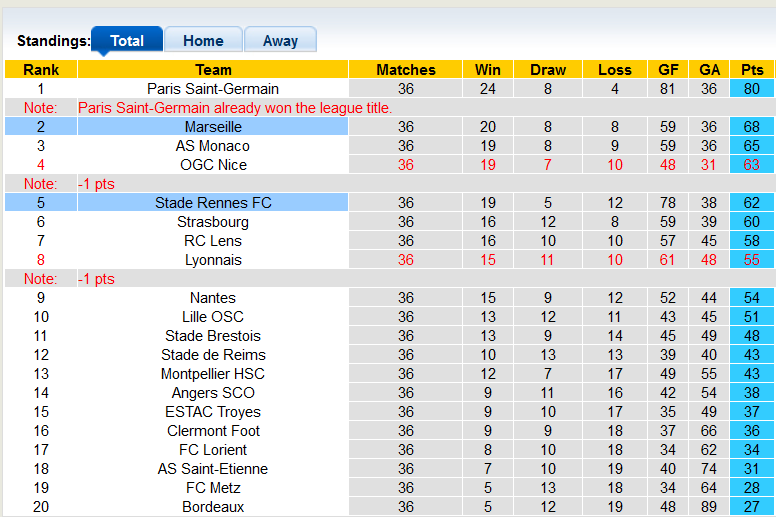
Task: Switch to the Total standings tab
Action: tap(127, 41)
